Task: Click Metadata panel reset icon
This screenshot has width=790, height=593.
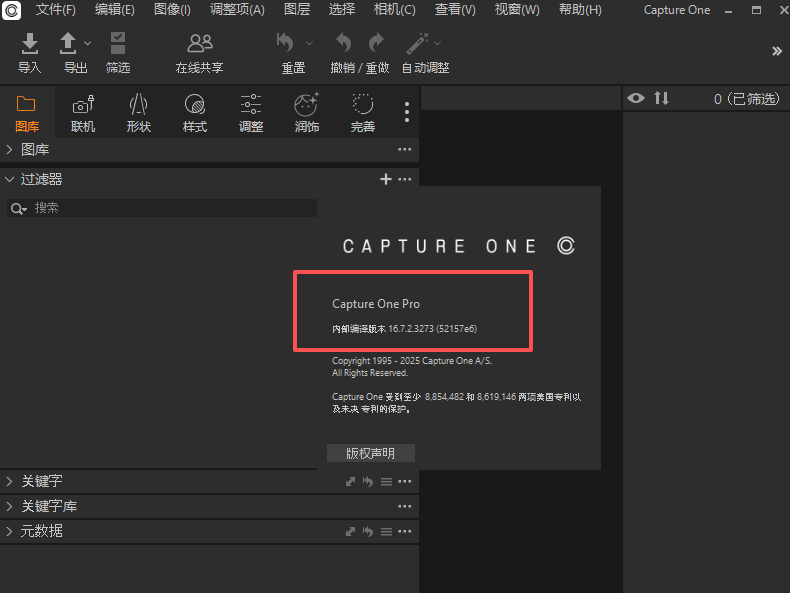Action: pyautogui.click(x=368, y=532)
